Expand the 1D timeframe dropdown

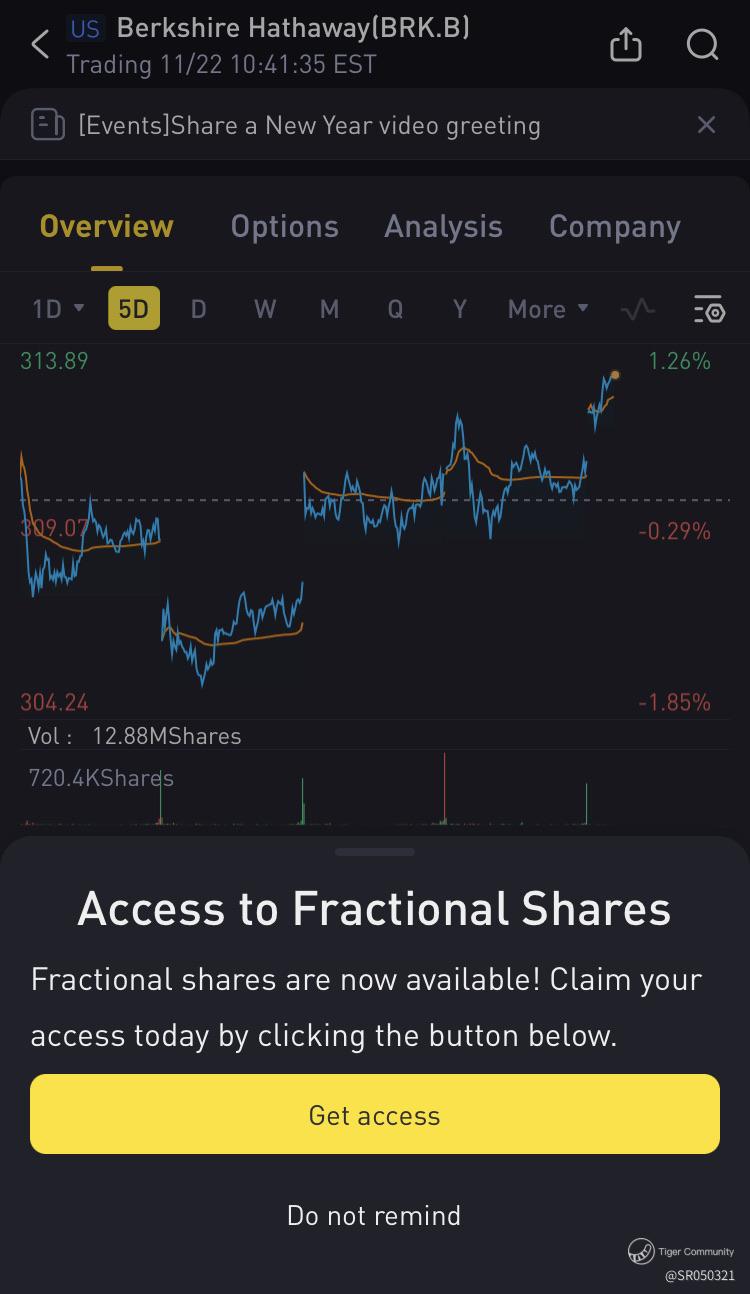click(x=58, y=309)
